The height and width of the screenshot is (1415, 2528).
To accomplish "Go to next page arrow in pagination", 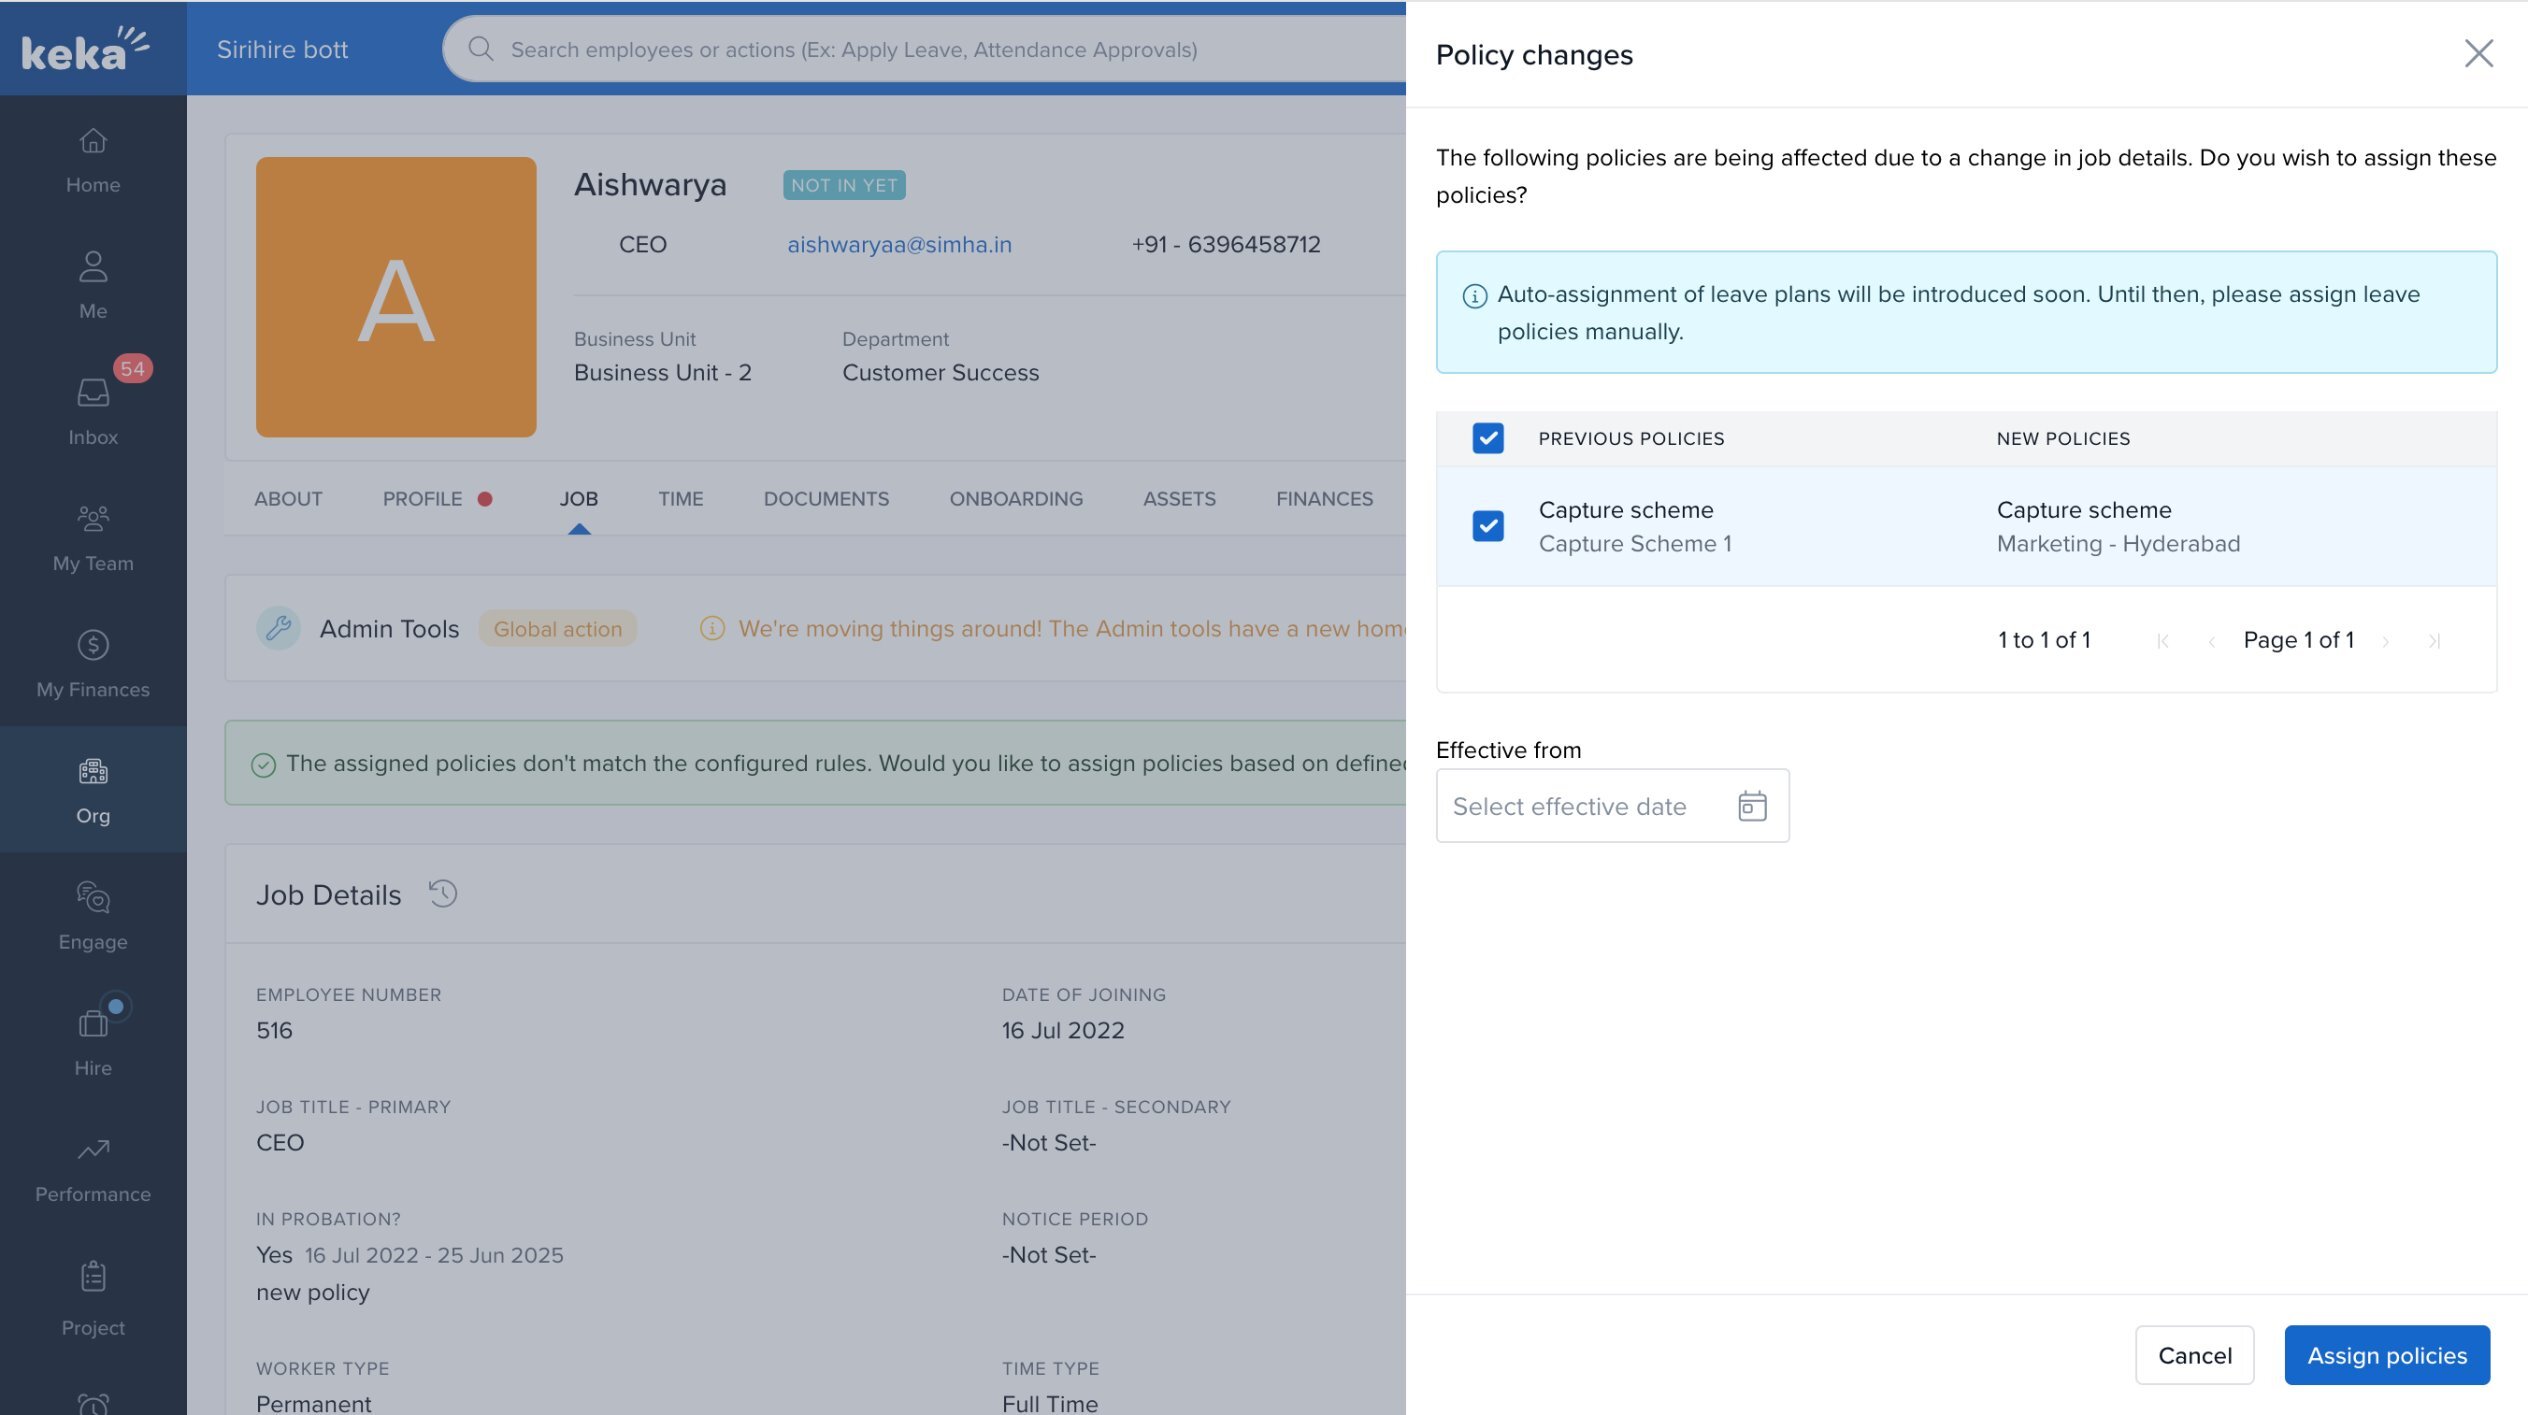I will (2386, 641).
